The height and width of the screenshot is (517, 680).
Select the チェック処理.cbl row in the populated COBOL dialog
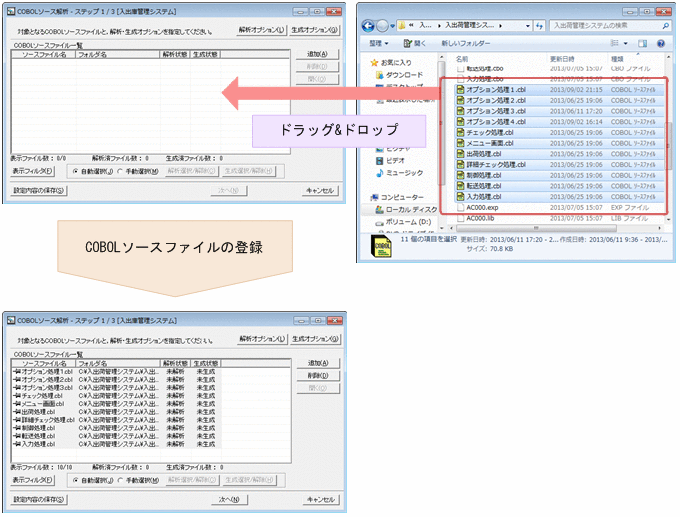click(x=117, y=396)
